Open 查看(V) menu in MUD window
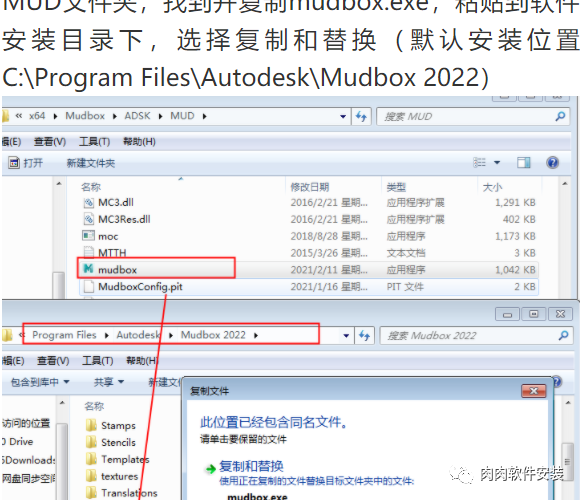The image size is (582, 500). pos(50,142)
